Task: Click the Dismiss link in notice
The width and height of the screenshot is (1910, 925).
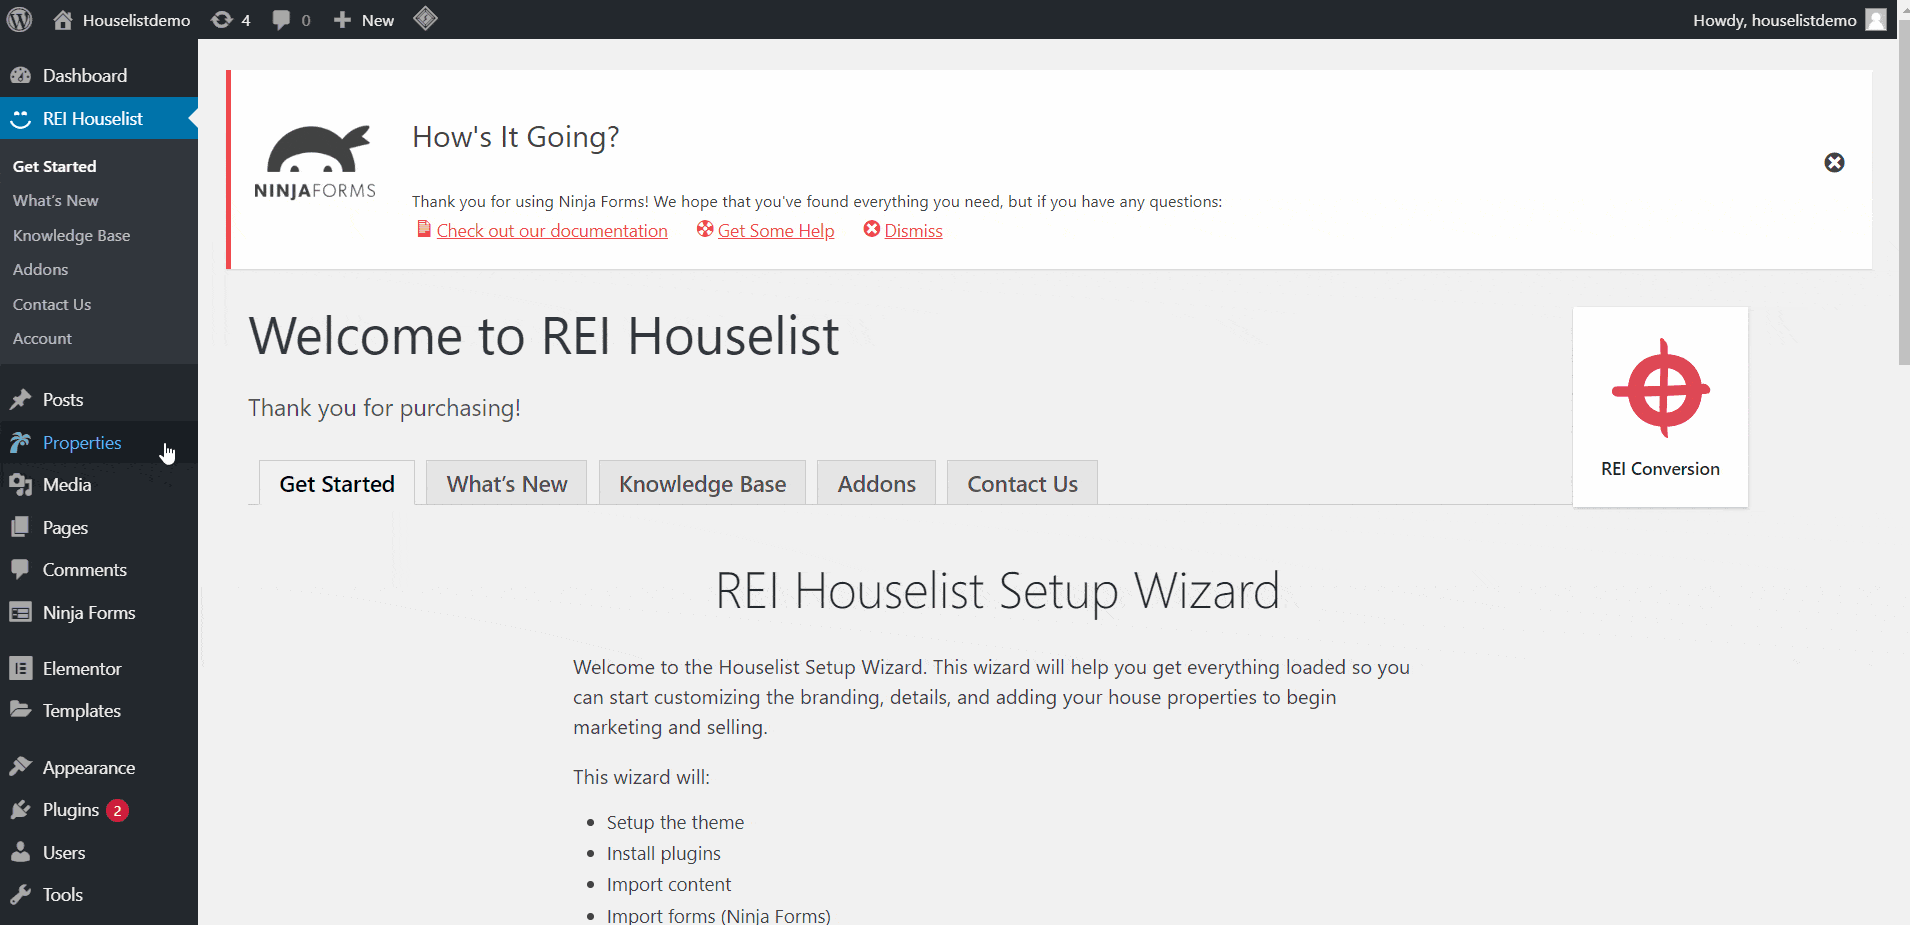Action: [913, 230]
